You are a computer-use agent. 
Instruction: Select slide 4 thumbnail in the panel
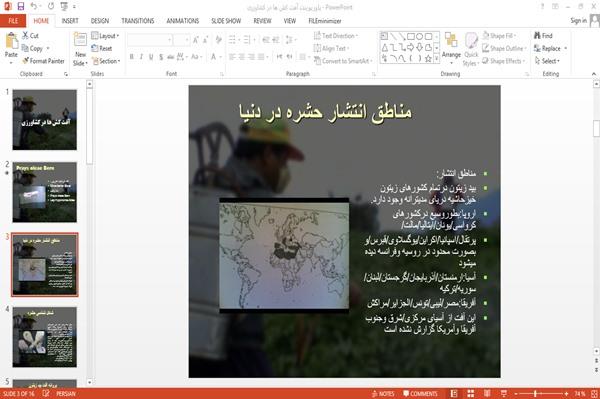(45, 337)
